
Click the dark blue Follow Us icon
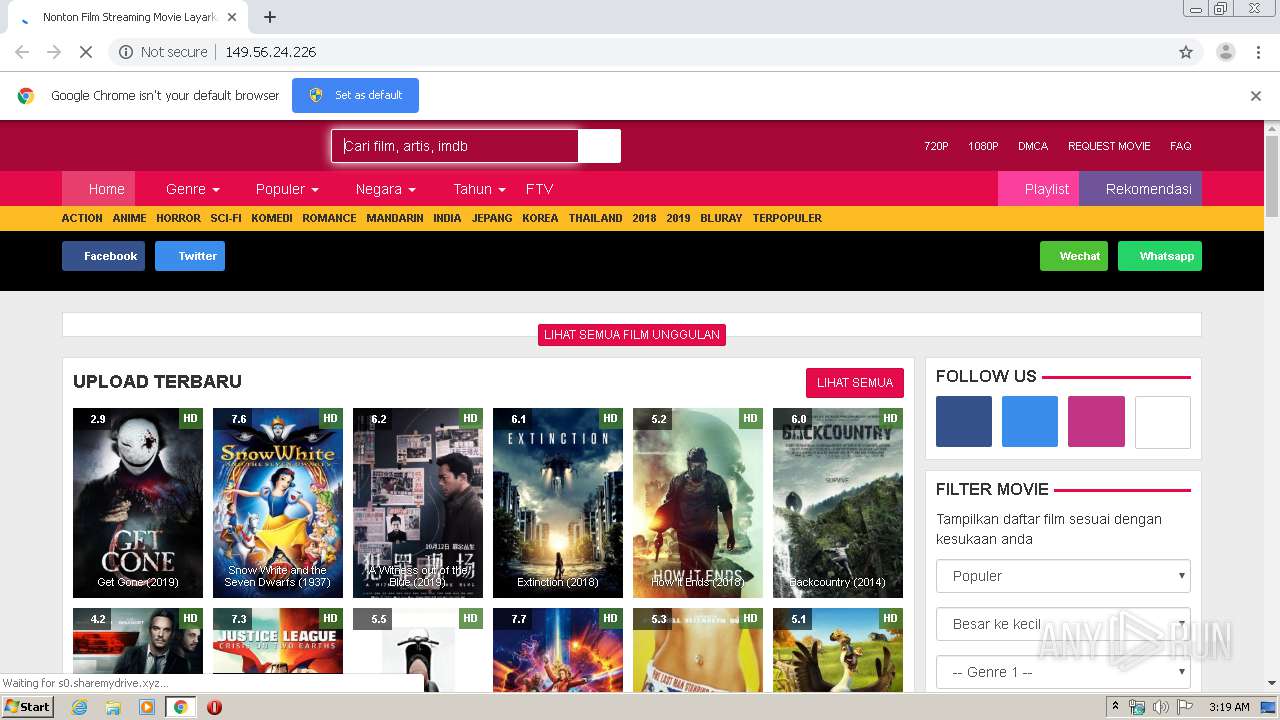964,422
